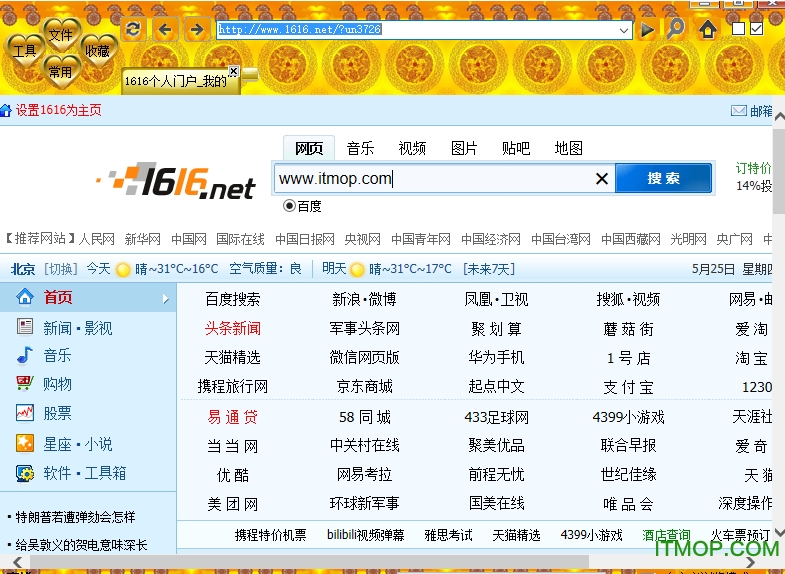This screenshot has height=574, width=785.
Task: Click the horizontal scrollbar left arrow
Action: tap(18, 561)
